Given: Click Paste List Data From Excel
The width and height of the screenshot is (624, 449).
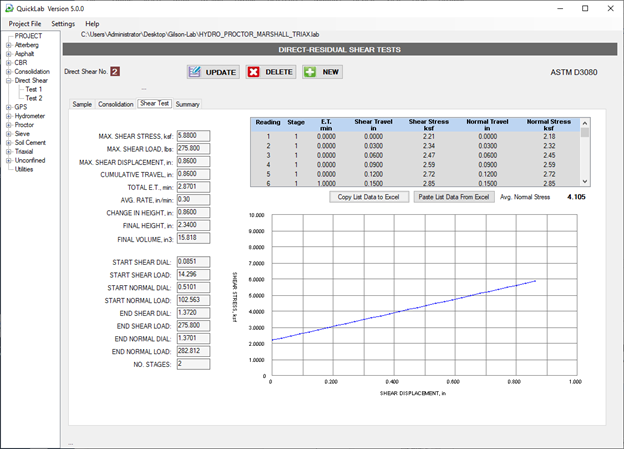Looking at the screenshot, I should pyautogui.click(x=454, y=197).
